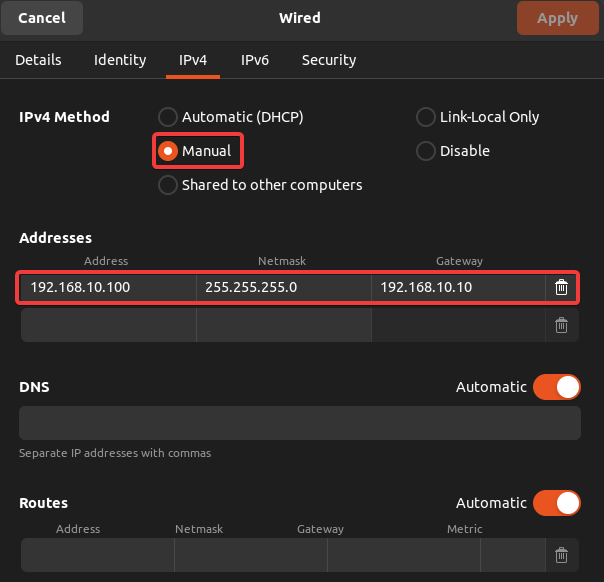Click the 192.168.10.10 gateway field

pyautogui.click(x=457, y=288)
